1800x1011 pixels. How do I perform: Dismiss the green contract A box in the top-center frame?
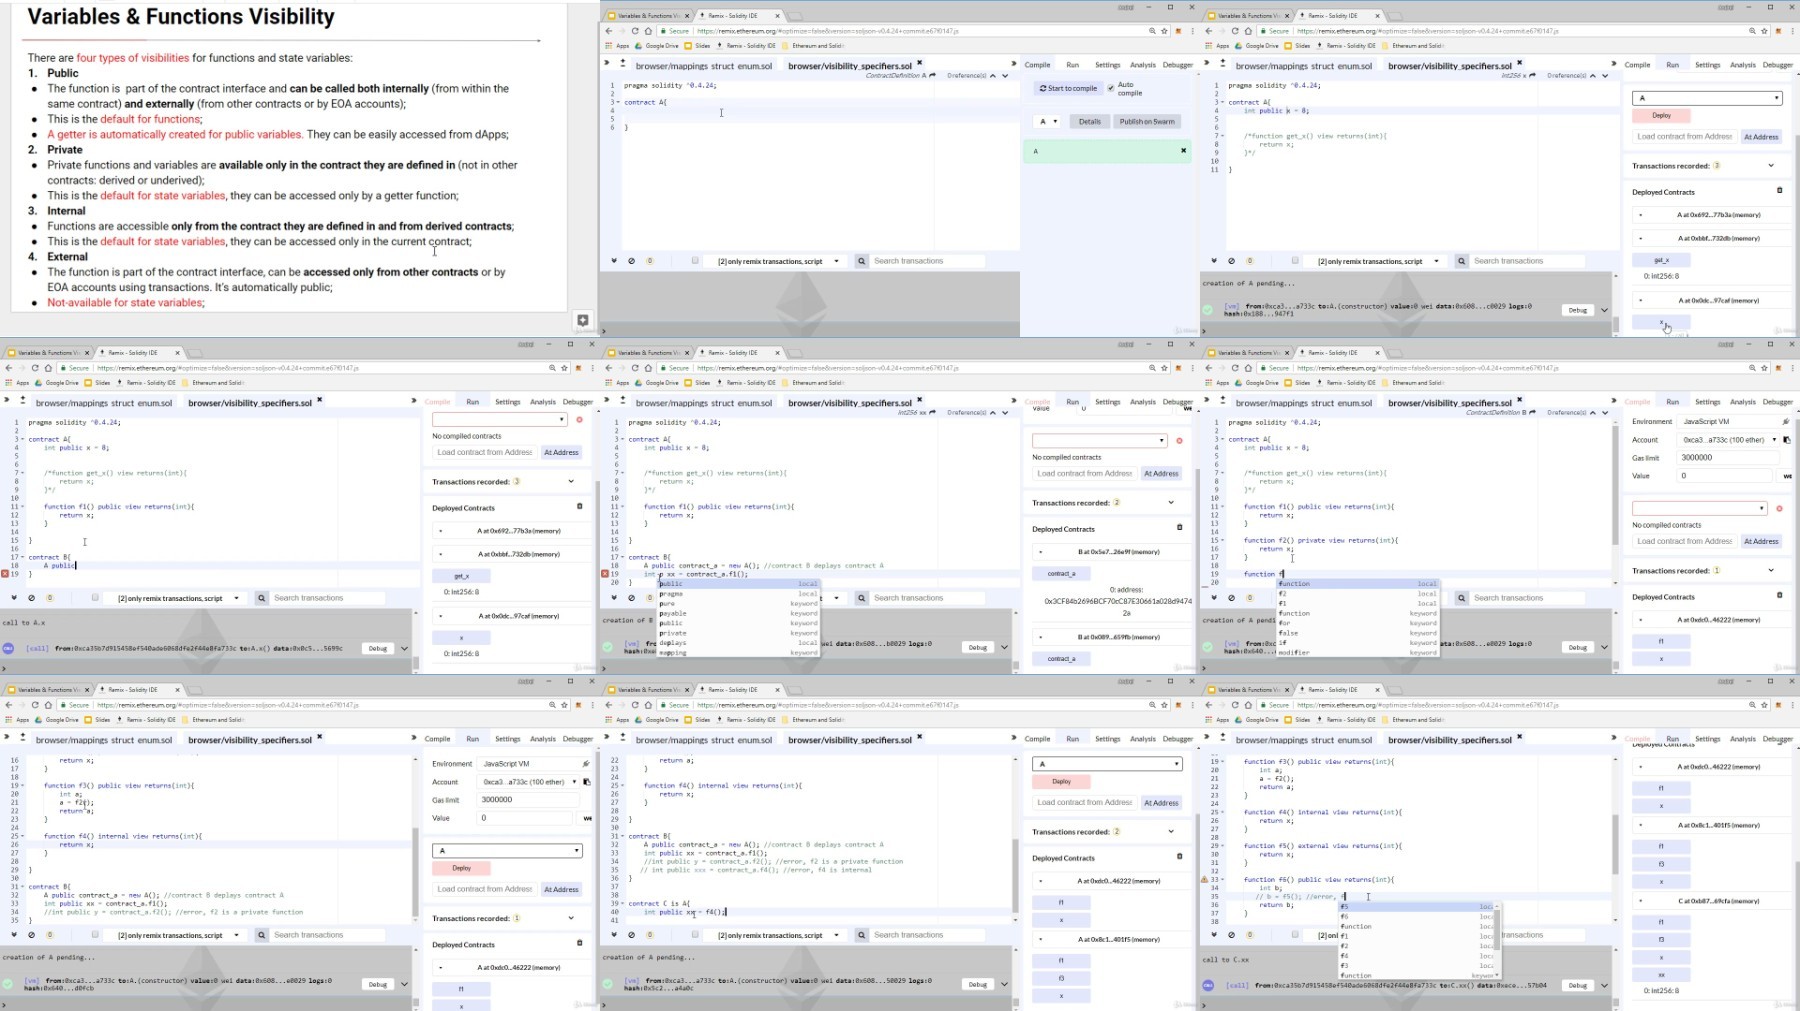tap(1183, 151)
